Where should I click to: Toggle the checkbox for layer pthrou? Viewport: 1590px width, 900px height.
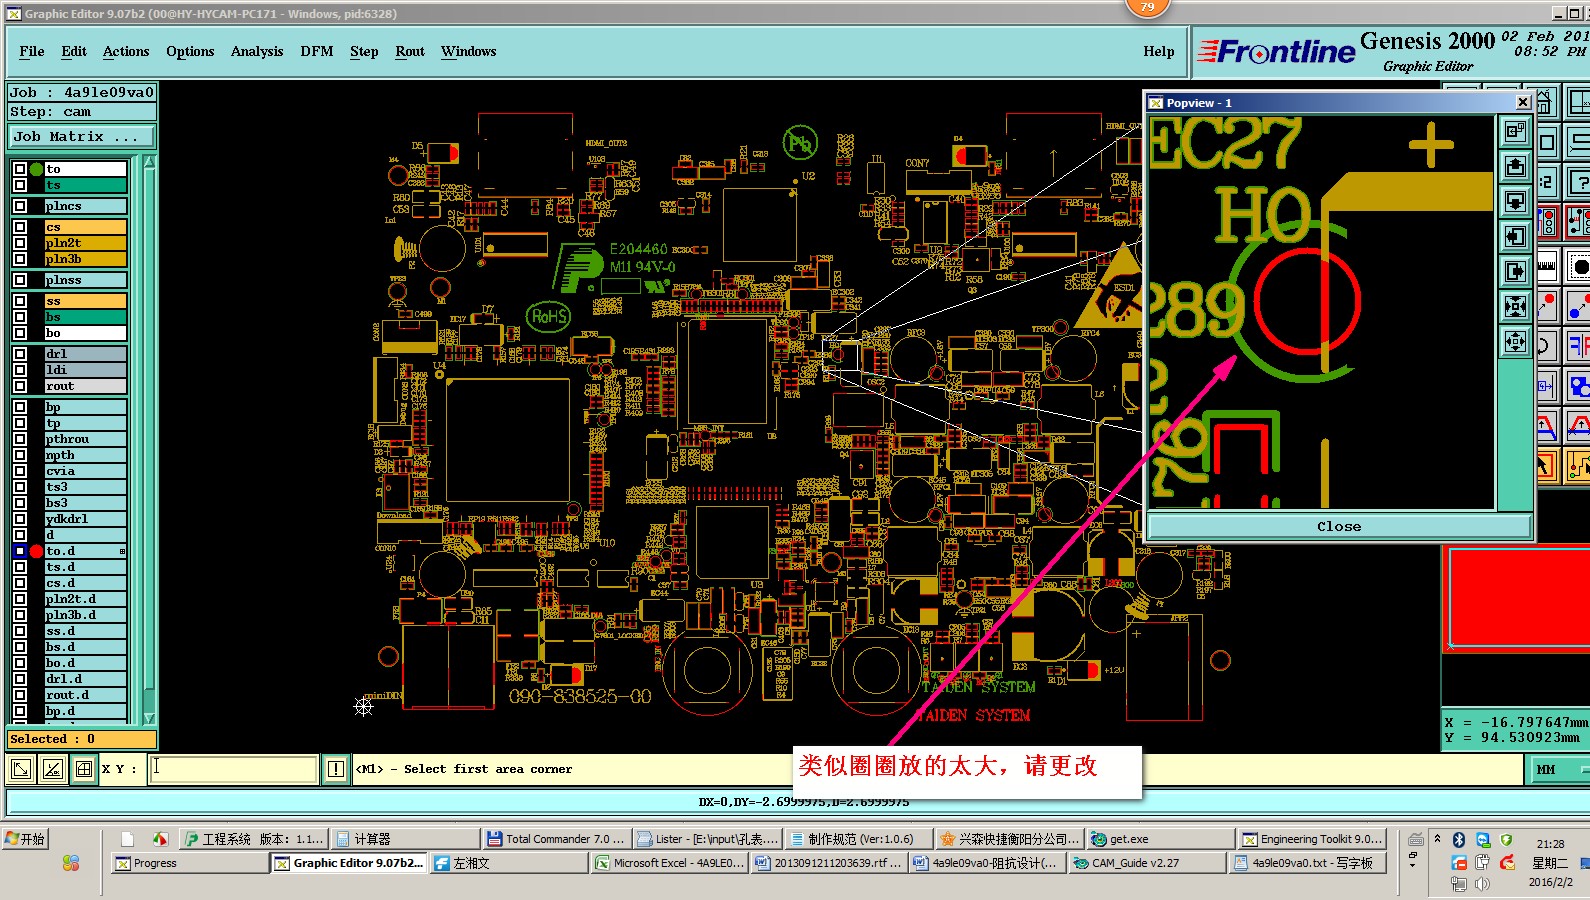point(20,439)
